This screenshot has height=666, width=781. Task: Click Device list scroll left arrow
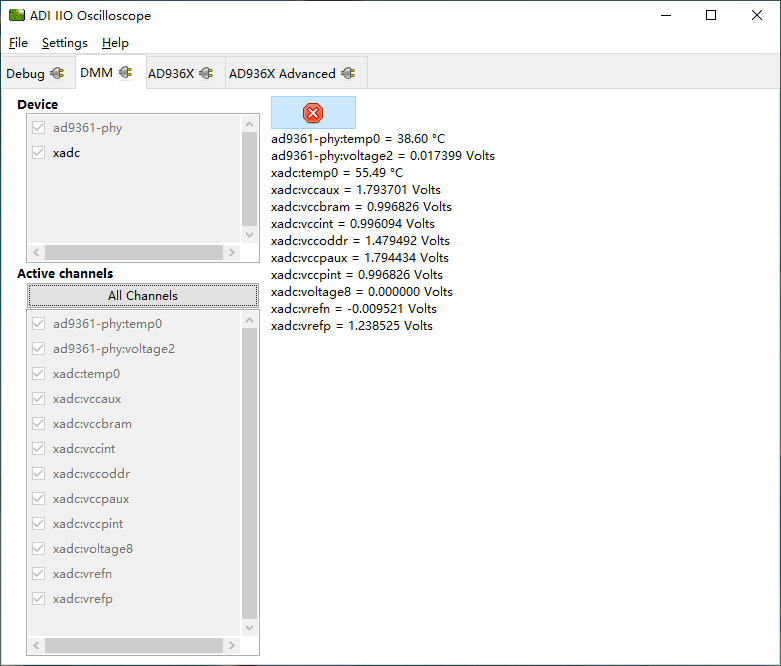pyautogui.click(x=36, y=253)
